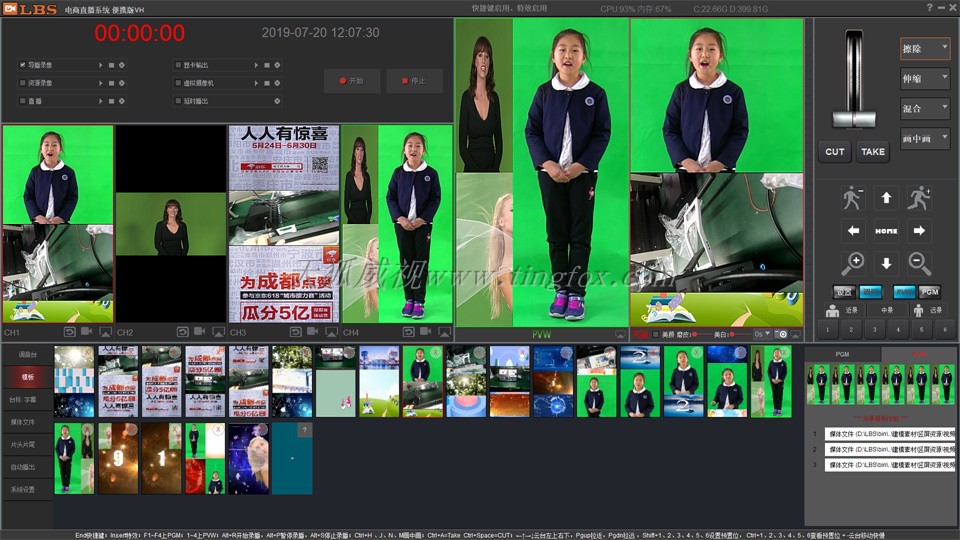Click the T-bar transition fader handle
Image resolution: width=960 pixels, height=540 pixels.
point(853,117)
